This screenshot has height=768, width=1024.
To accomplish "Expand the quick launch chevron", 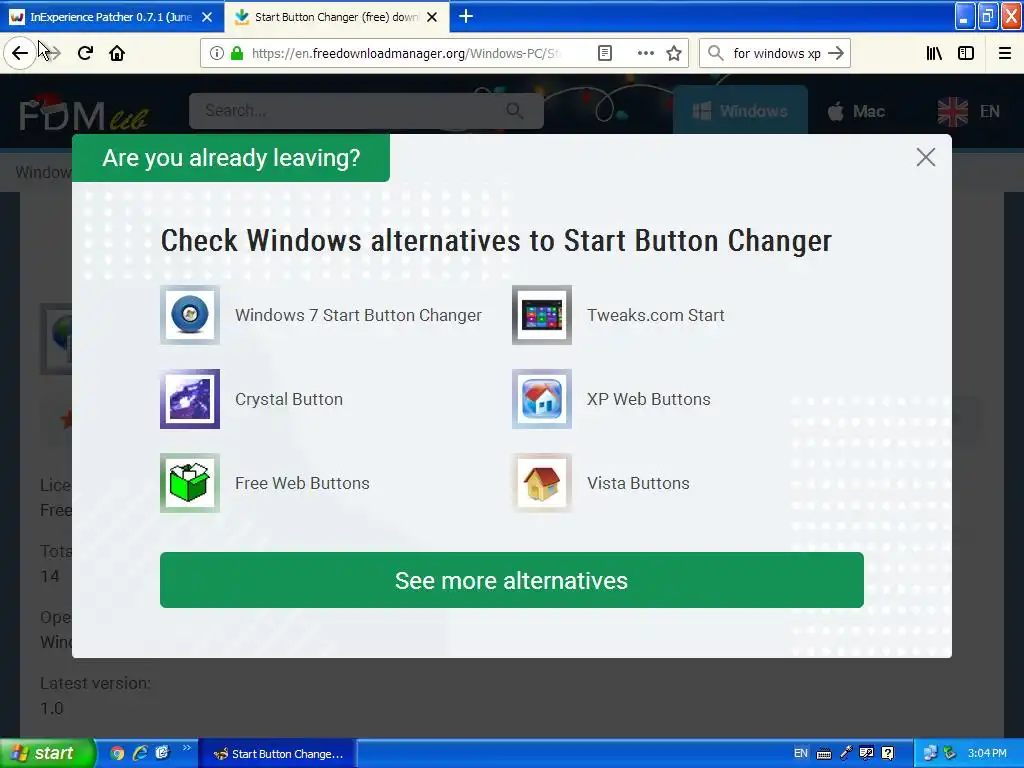I will [187, 748].
